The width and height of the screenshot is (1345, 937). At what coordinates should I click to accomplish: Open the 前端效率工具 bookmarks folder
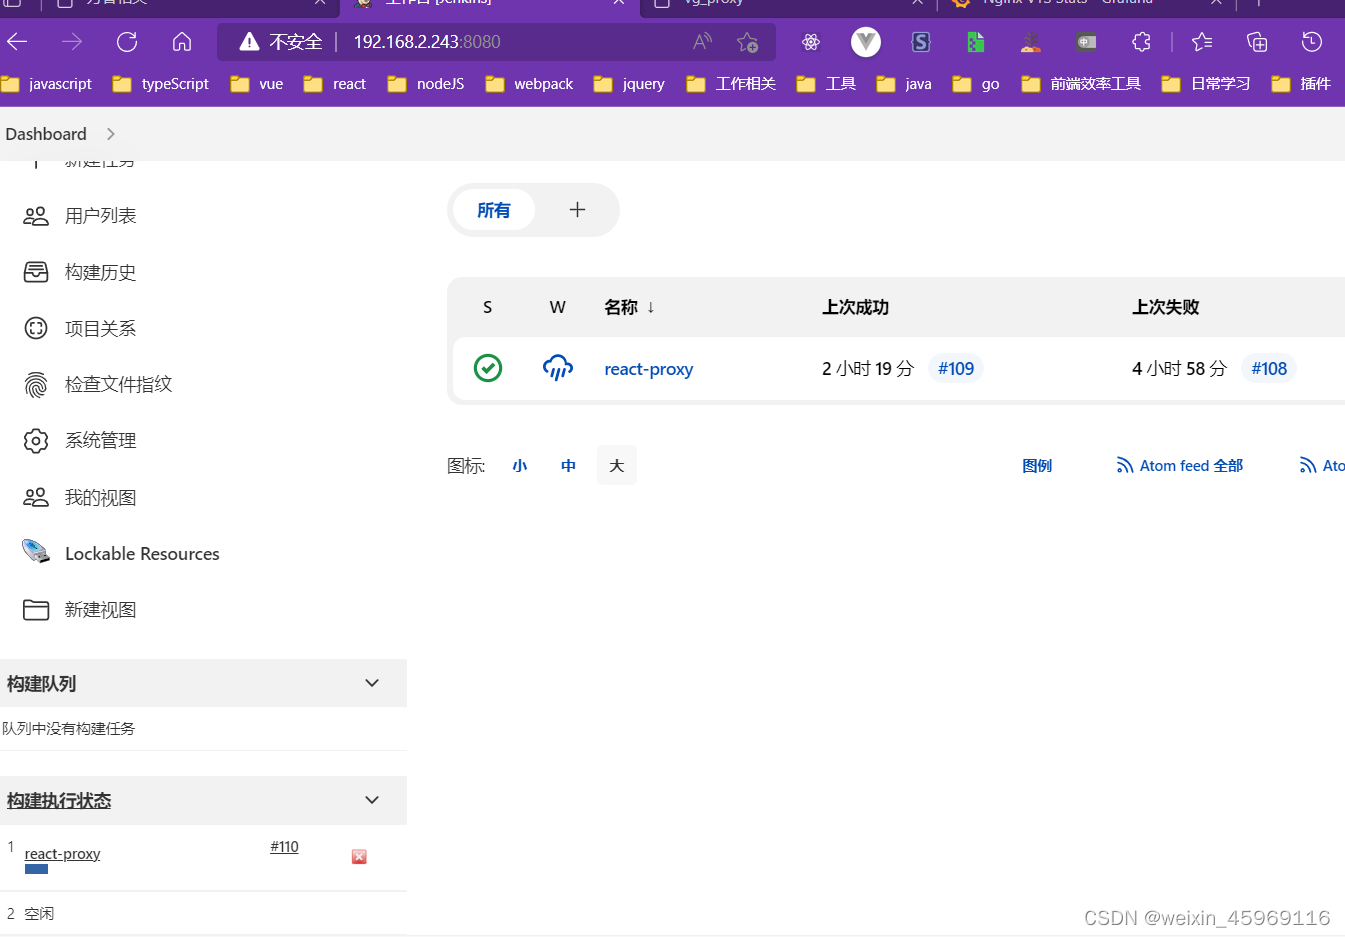pos(1081,84)
